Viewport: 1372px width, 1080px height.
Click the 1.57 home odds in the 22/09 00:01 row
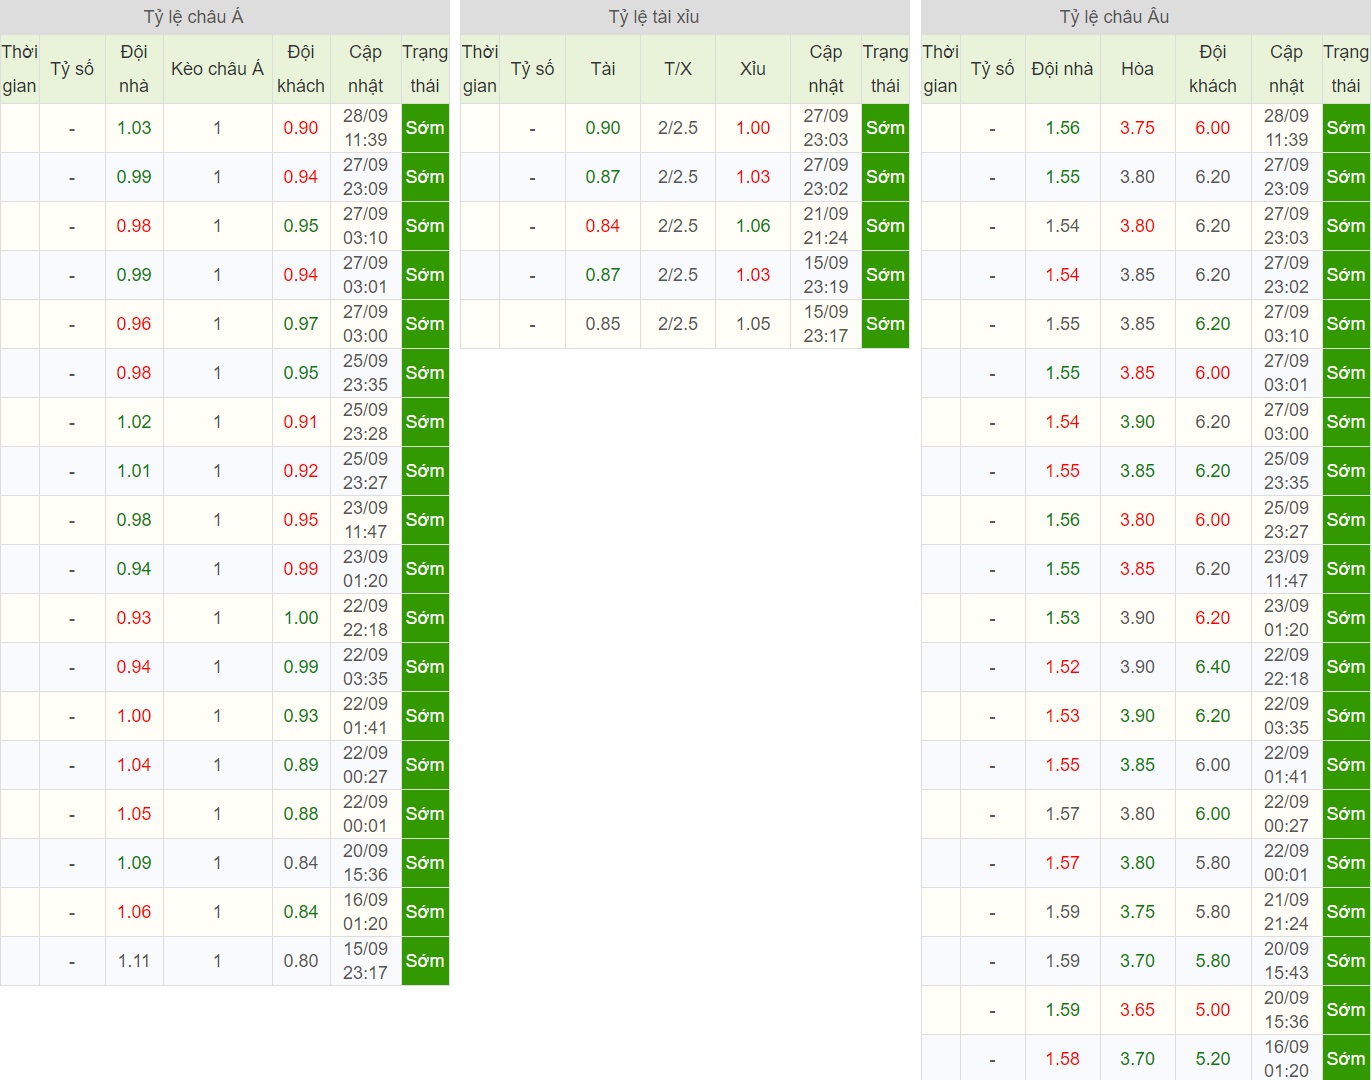click(1062, 863)
